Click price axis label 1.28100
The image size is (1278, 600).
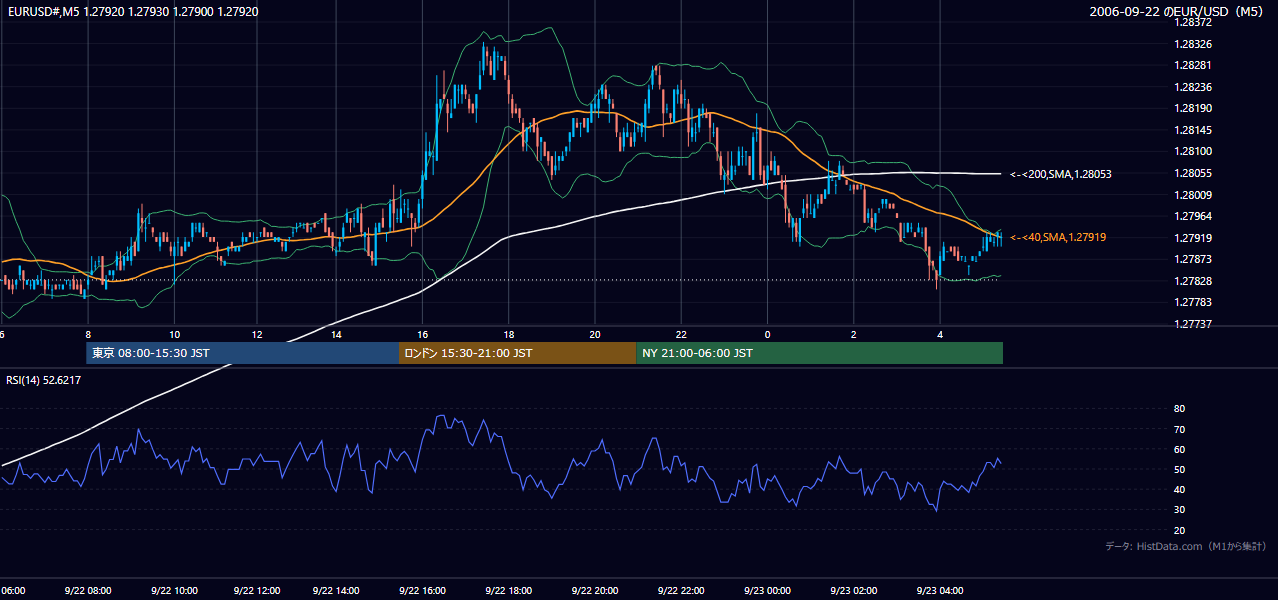(x=1195, y=152)
